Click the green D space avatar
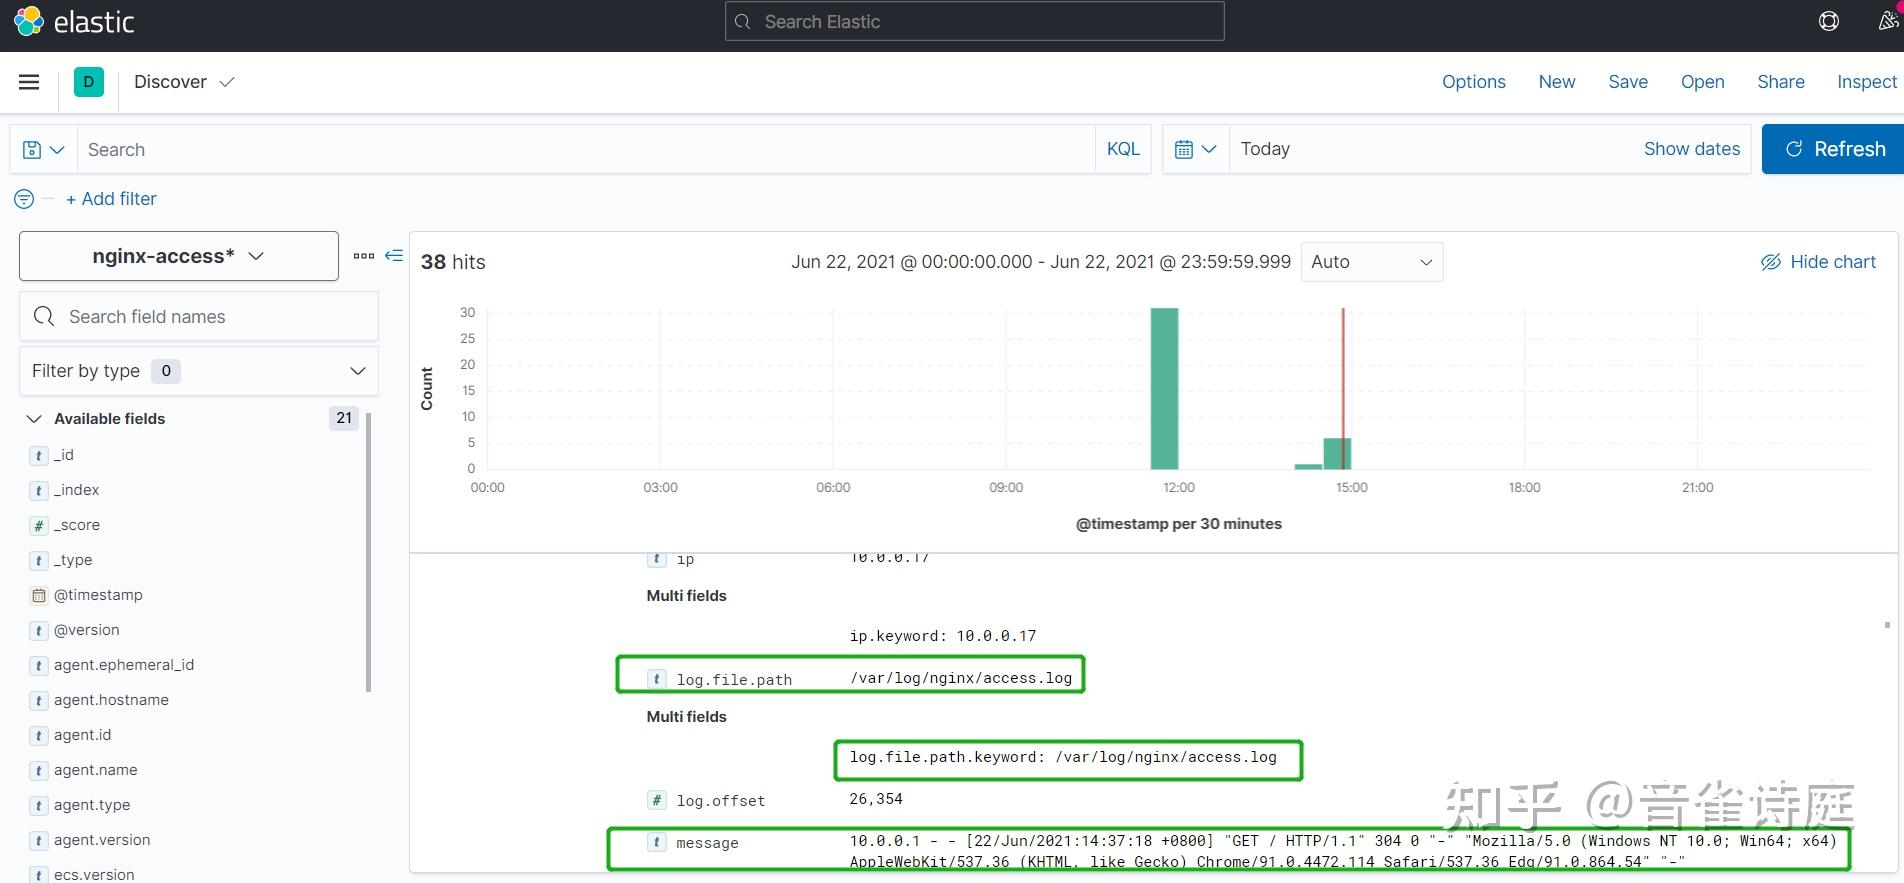Screen dimensions: 1904x883 pos(89,82)
